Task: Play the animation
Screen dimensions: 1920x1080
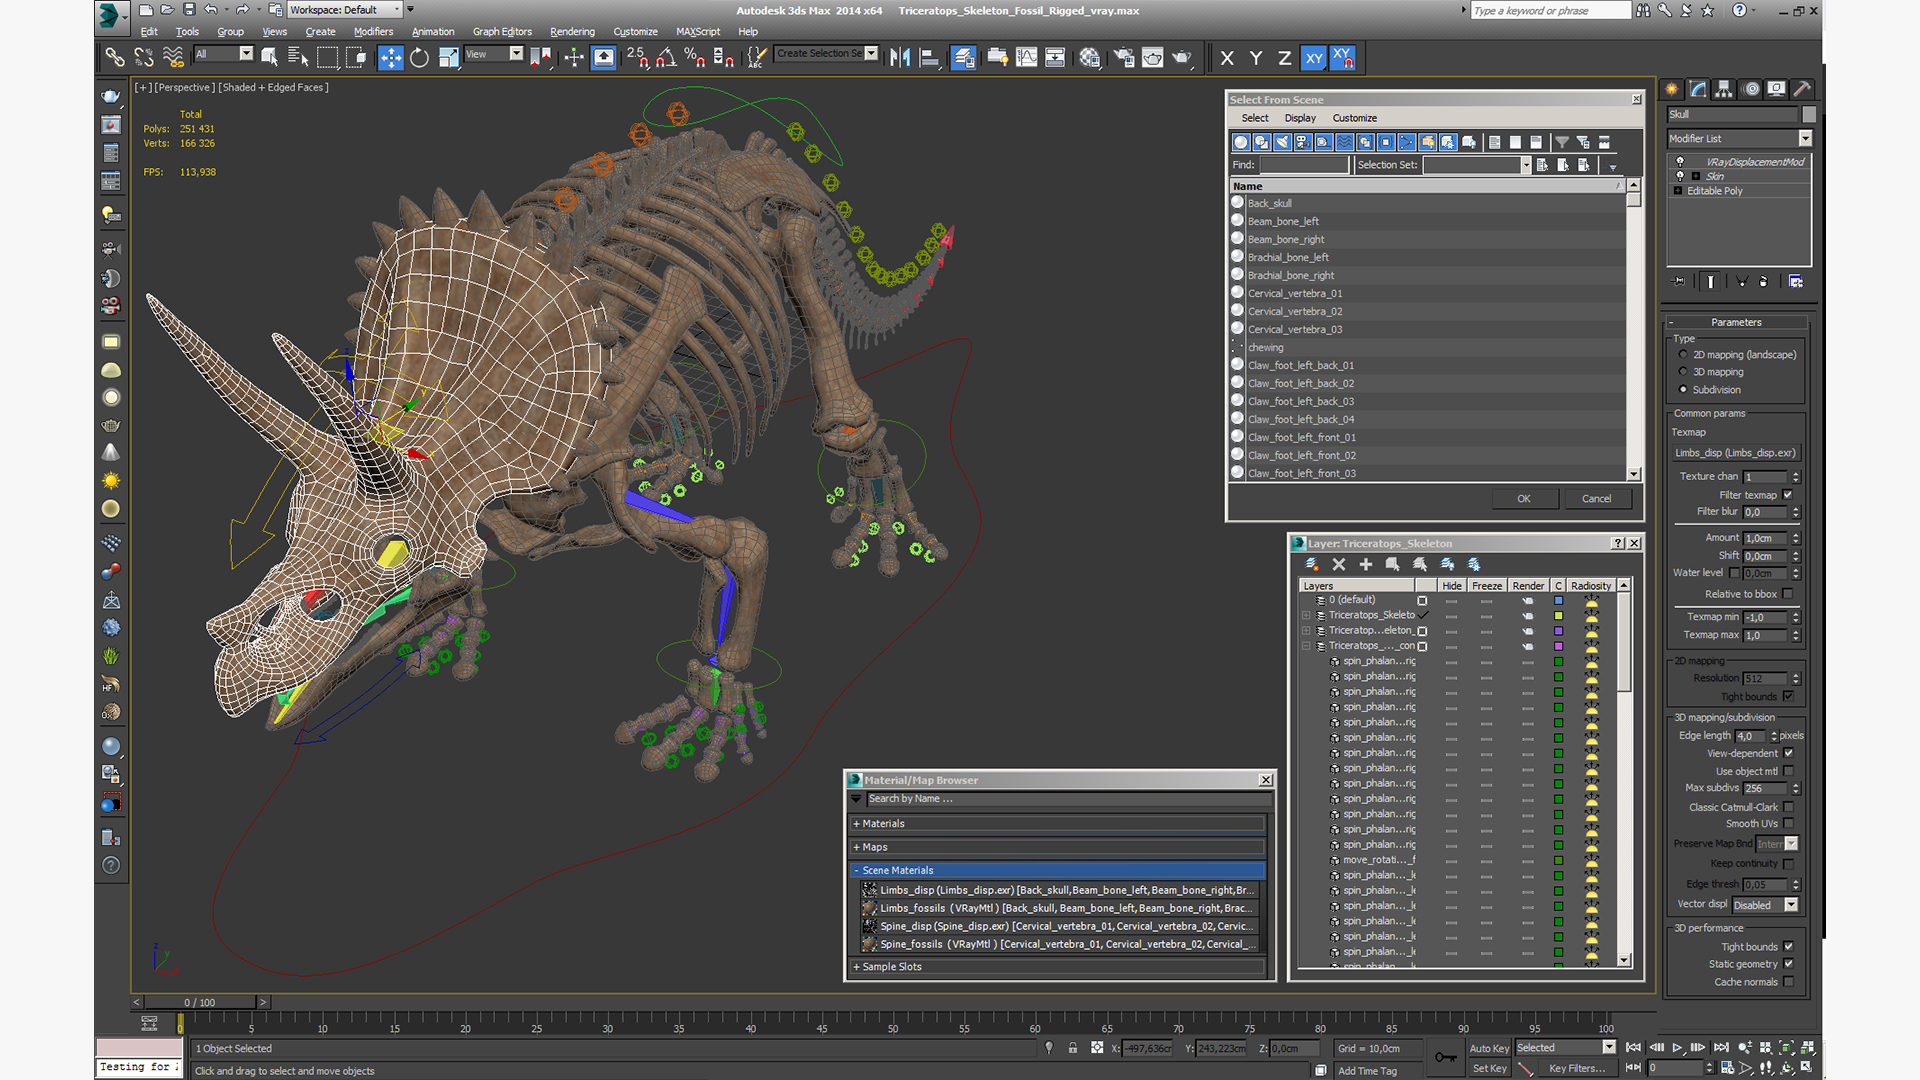Action: pyautogui.click(x=1677, y=1047)
